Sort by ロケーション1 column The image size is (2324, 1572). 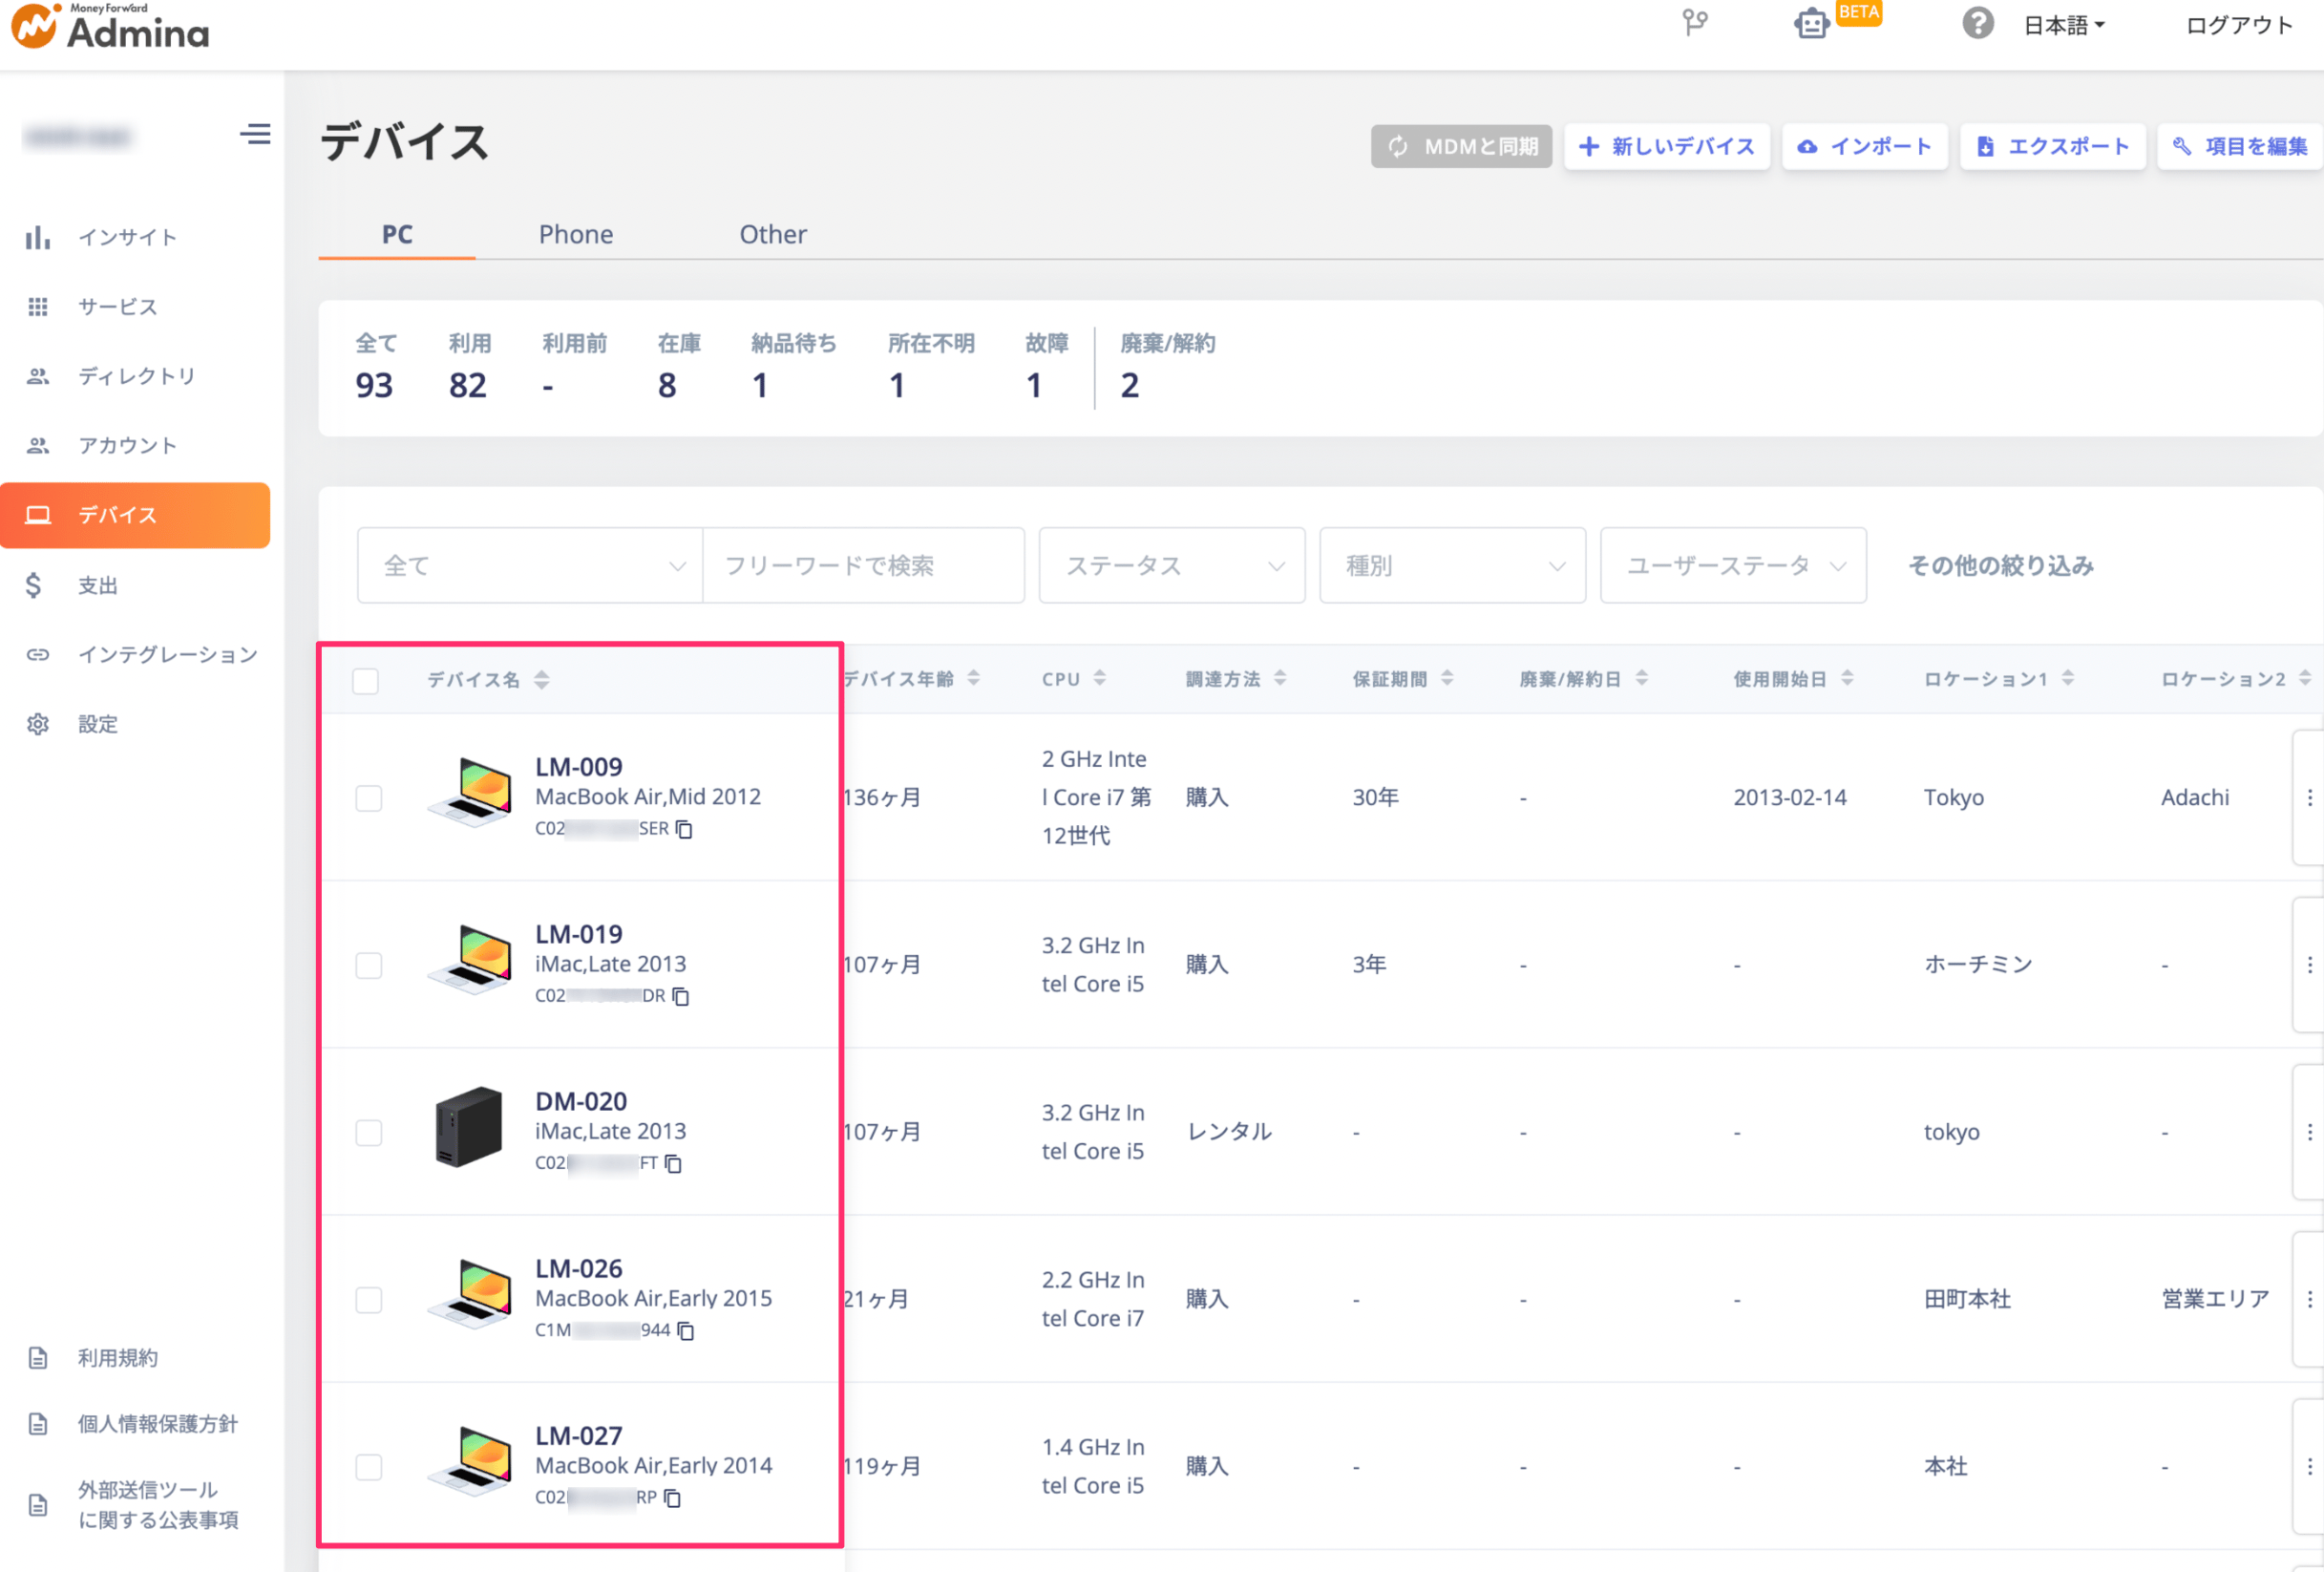click(2068, 678)
